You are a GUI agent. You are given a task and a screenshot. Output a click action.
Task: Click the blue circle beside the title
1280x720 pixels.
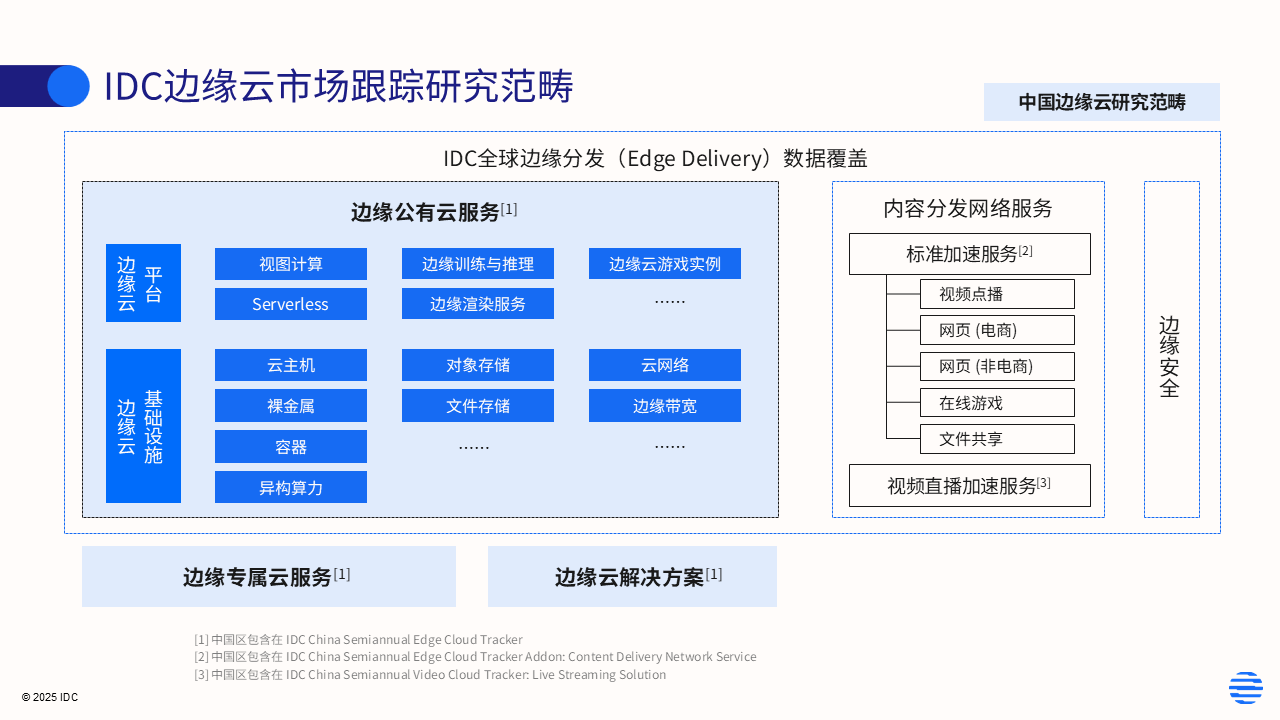click(68, 86)
